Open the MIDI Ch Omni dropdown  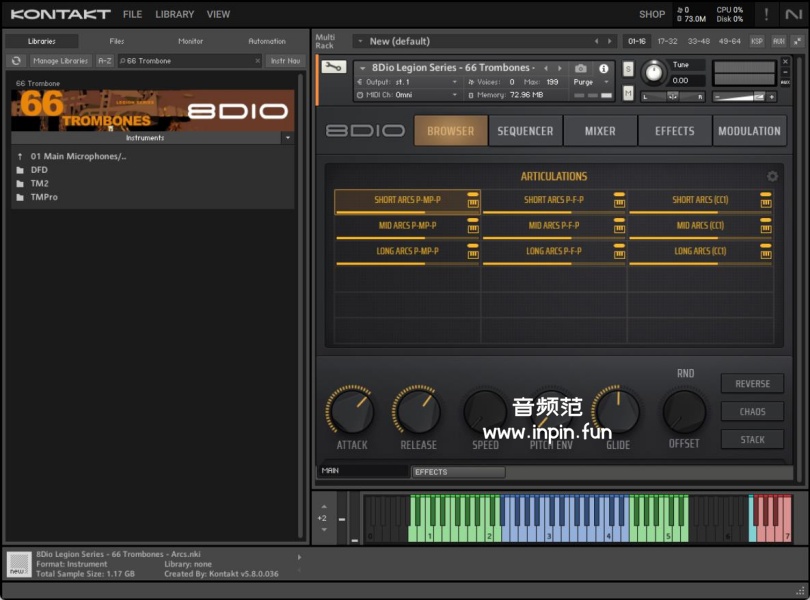coord(410,95)
